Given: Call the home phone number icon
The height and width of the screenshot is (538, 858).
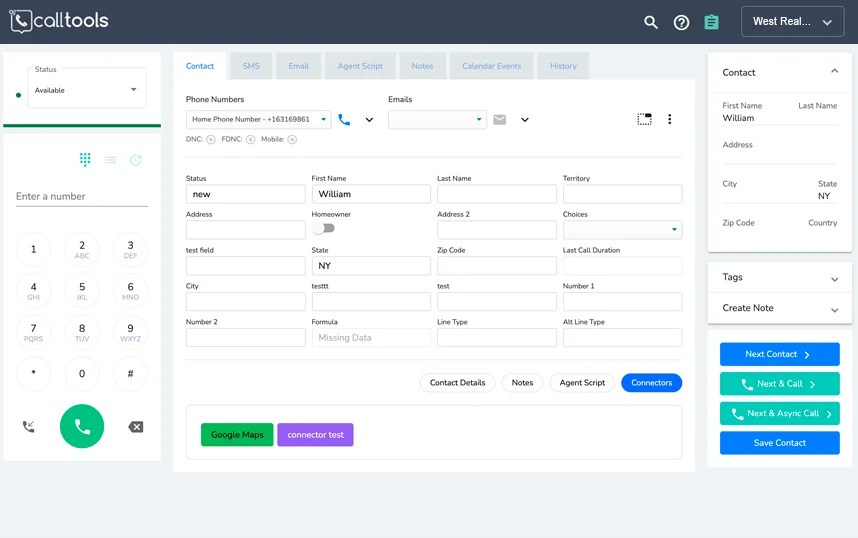Looking at the screenshot, I should coord(344,119).
